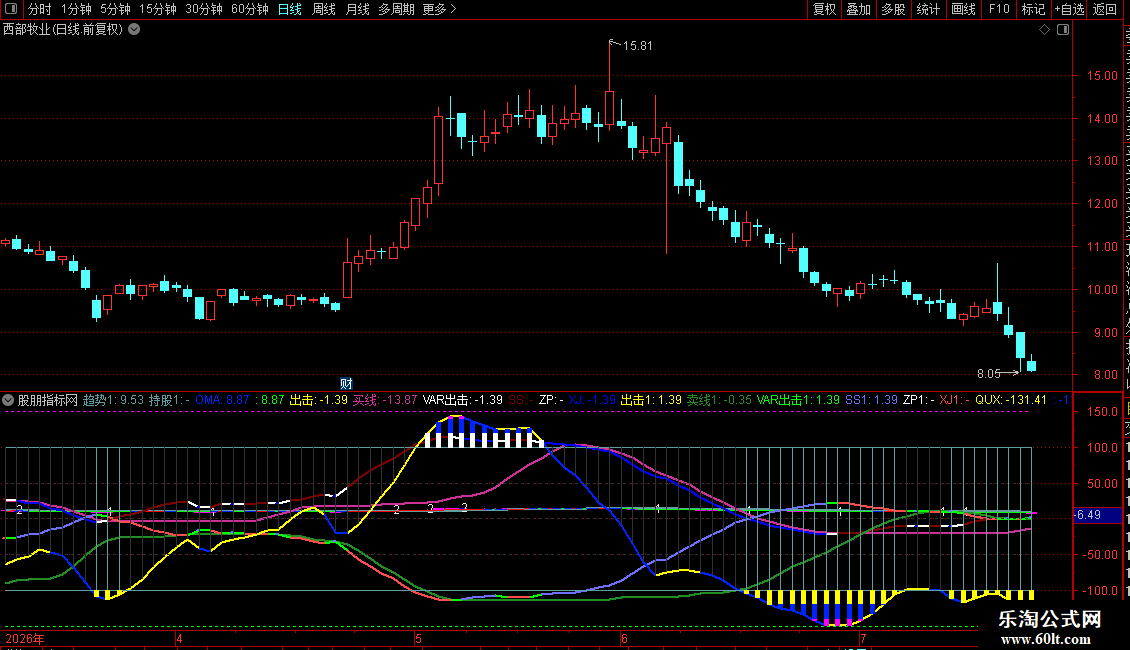The height and width of the screenshot is (650, 1130).
Task: Click the 8.05 low price label
Action: [x=988, y=373]
